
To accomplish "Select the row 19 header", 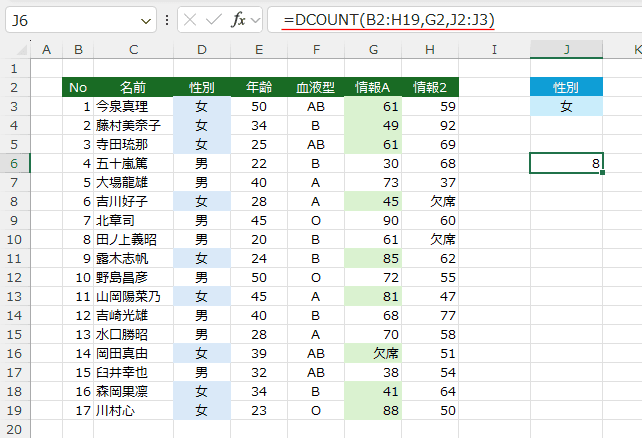I will tap(15, 410).
